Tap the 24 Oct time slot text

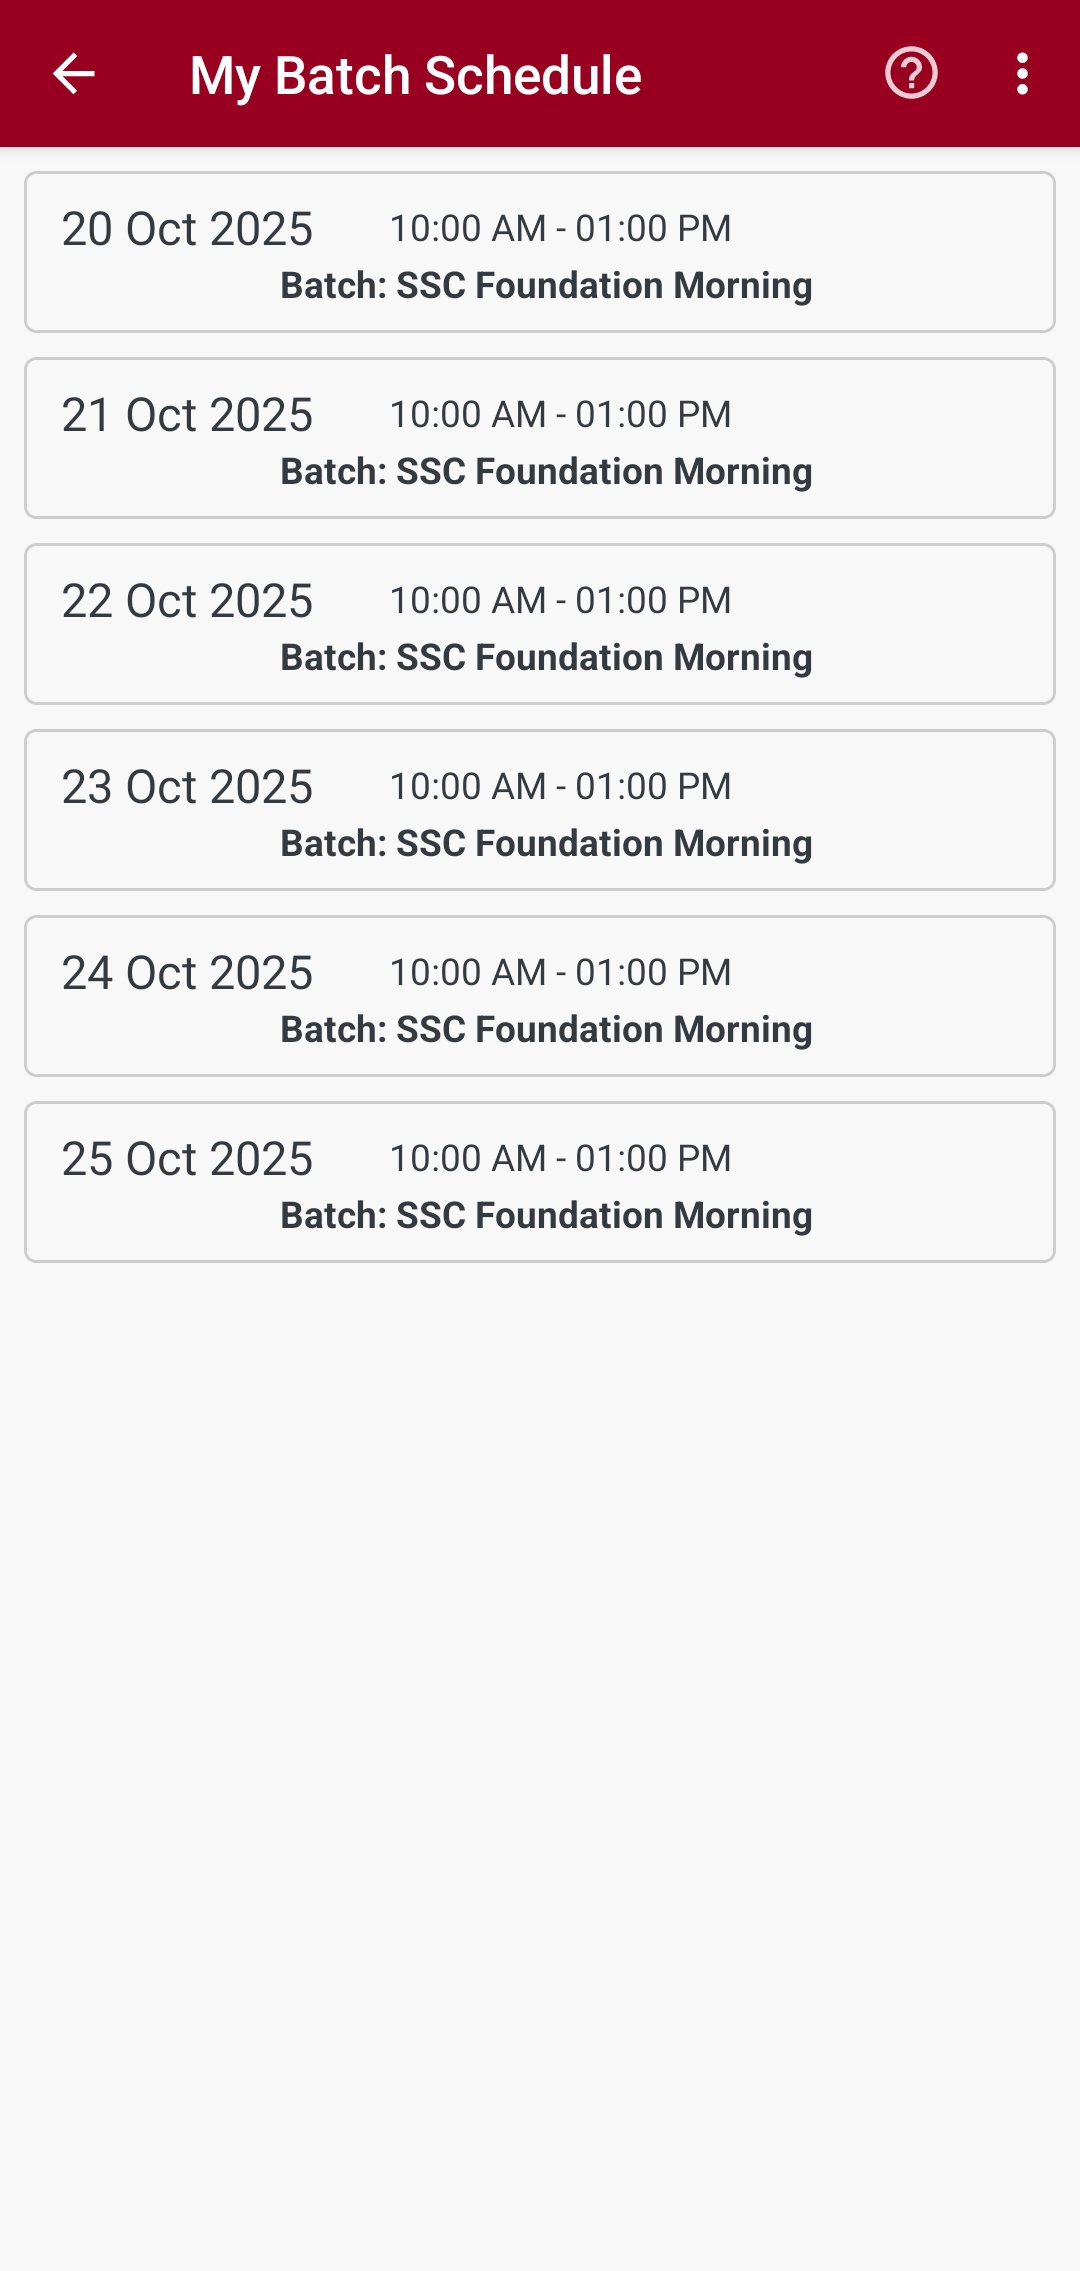point(560,973)
